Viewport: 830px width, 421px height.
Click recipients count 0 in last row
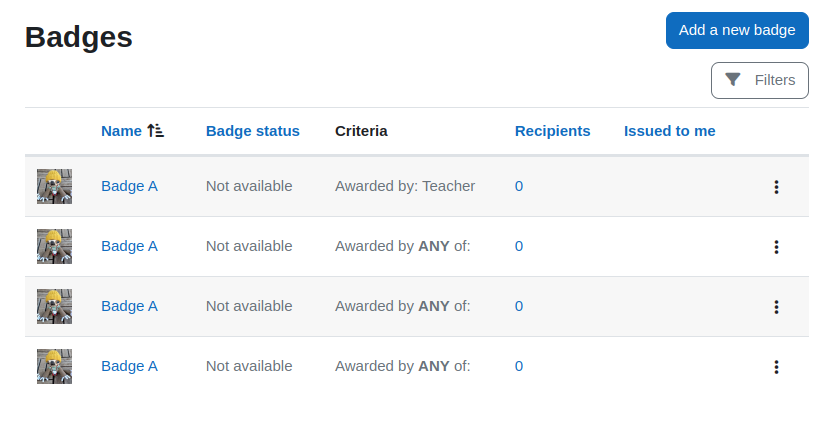[519, 366]
